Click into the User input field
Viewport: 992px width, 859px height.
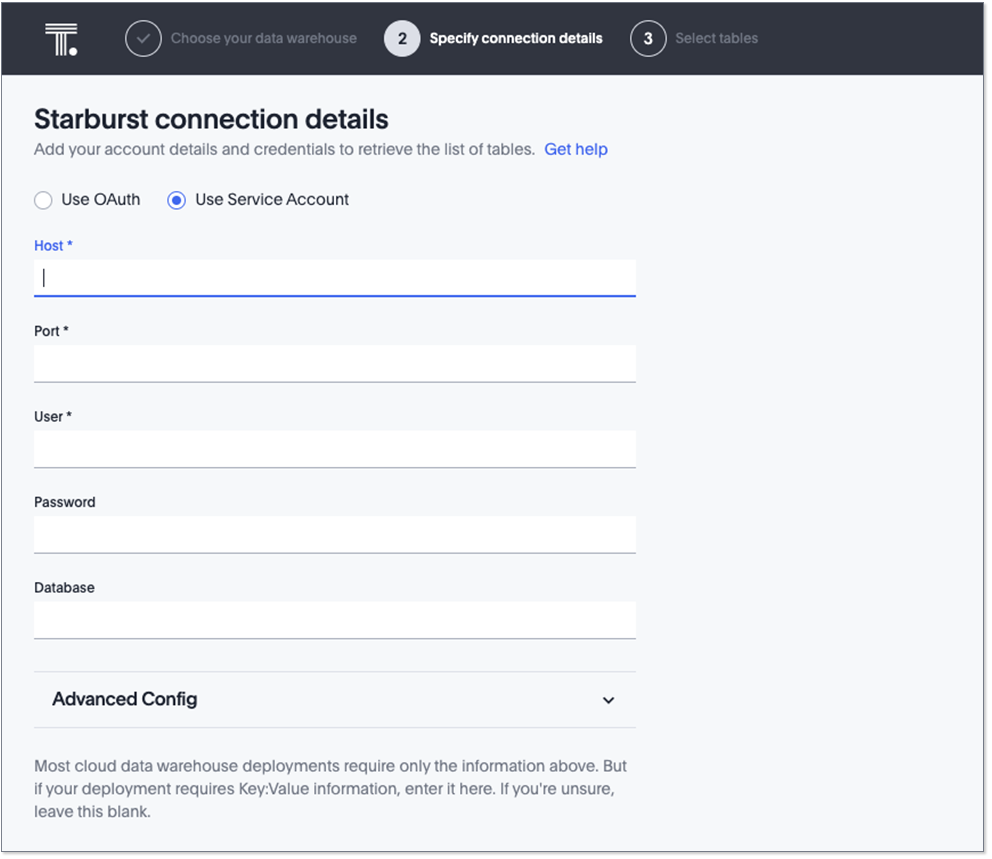click(335, 449)
